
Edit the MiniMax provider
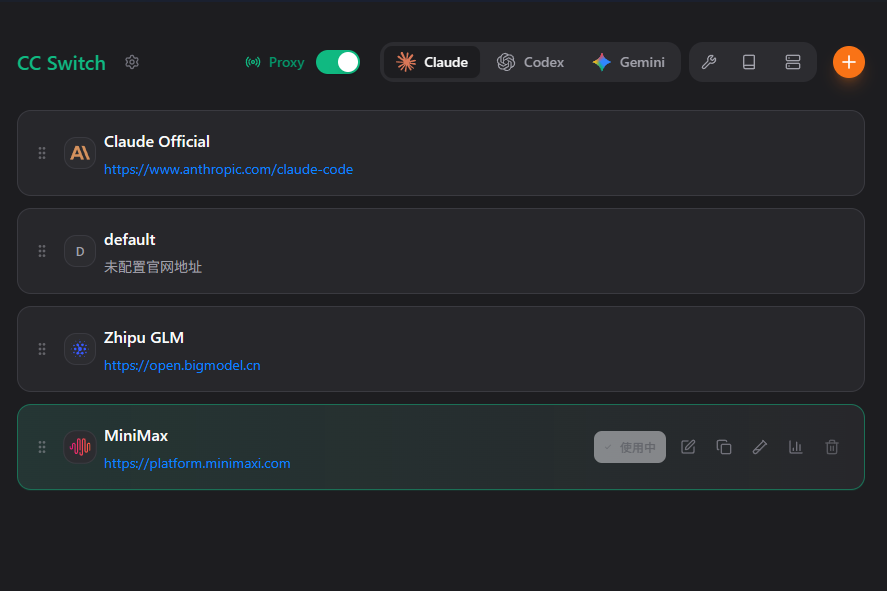688,447
